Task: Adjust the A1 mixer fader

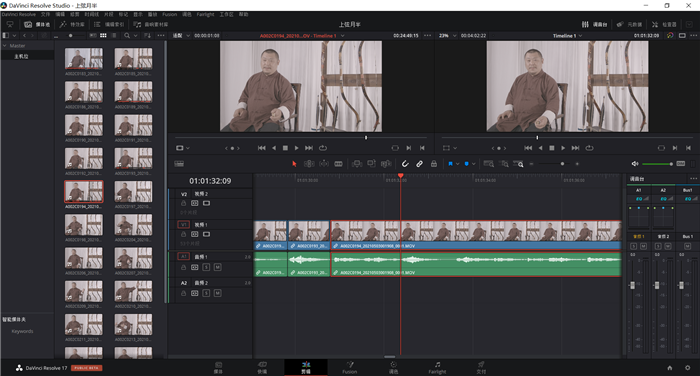Action: [x=632, y=285]
